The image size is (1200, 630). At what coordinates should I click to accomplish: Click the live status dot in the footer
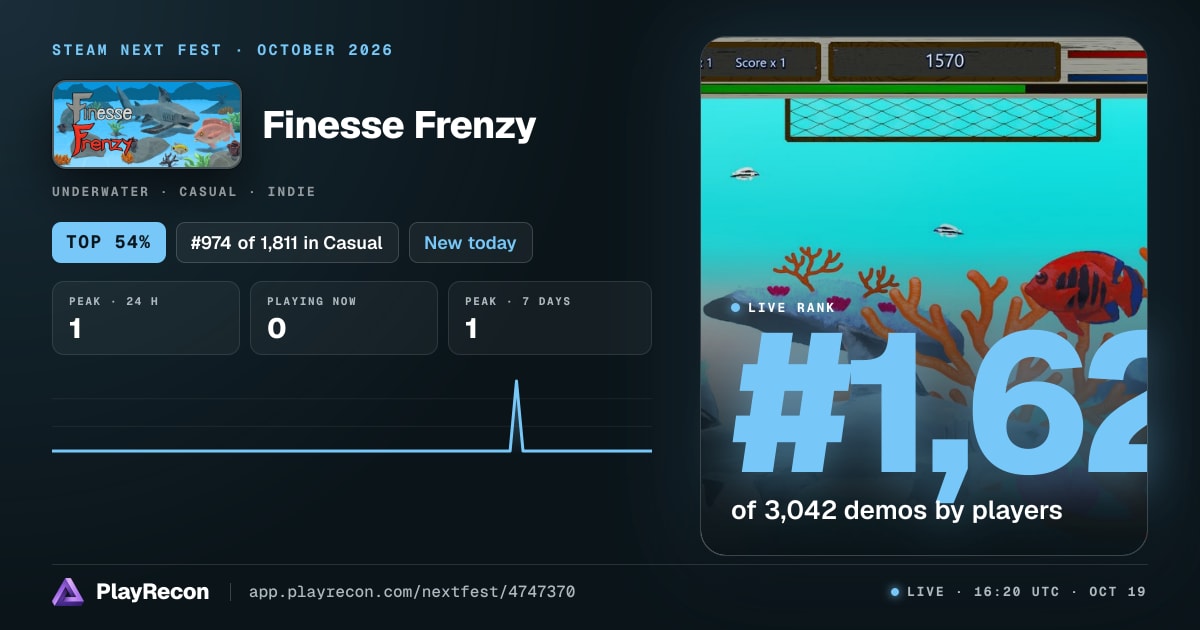[895, 592]
